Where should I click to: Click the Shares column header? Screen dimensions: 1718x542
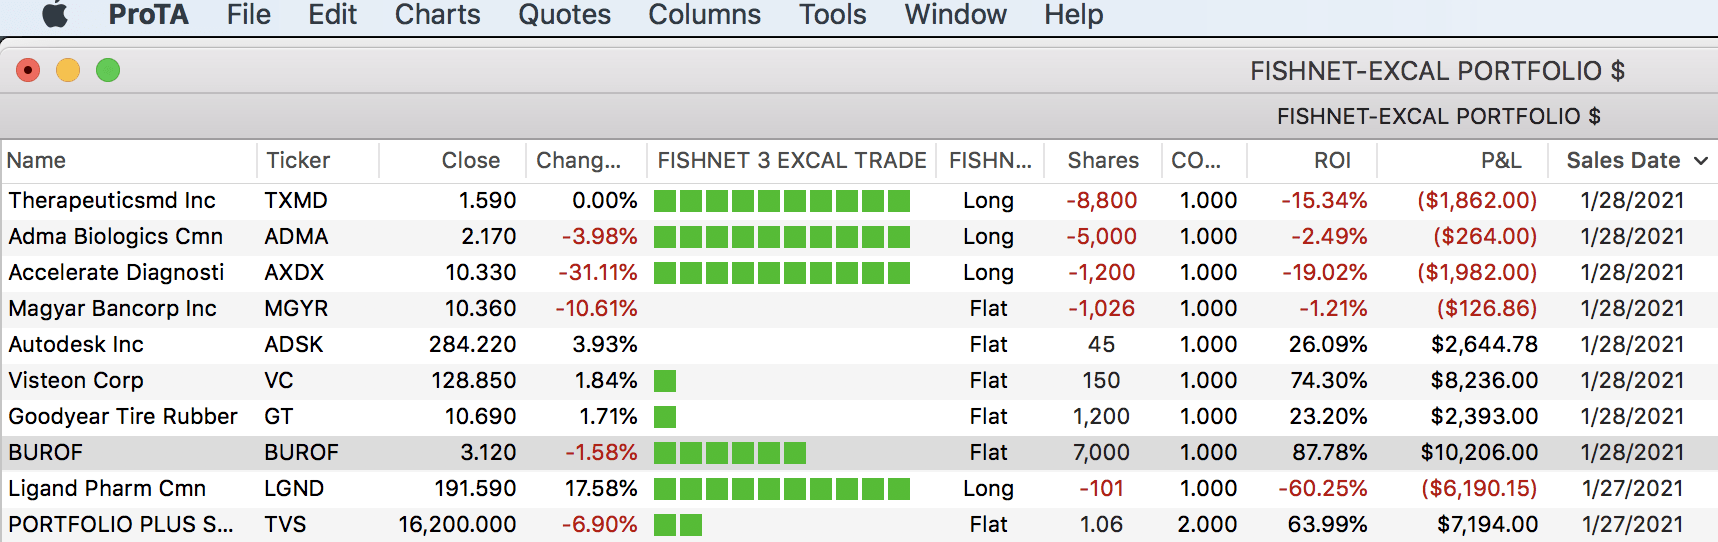(x=1103, y=160)
